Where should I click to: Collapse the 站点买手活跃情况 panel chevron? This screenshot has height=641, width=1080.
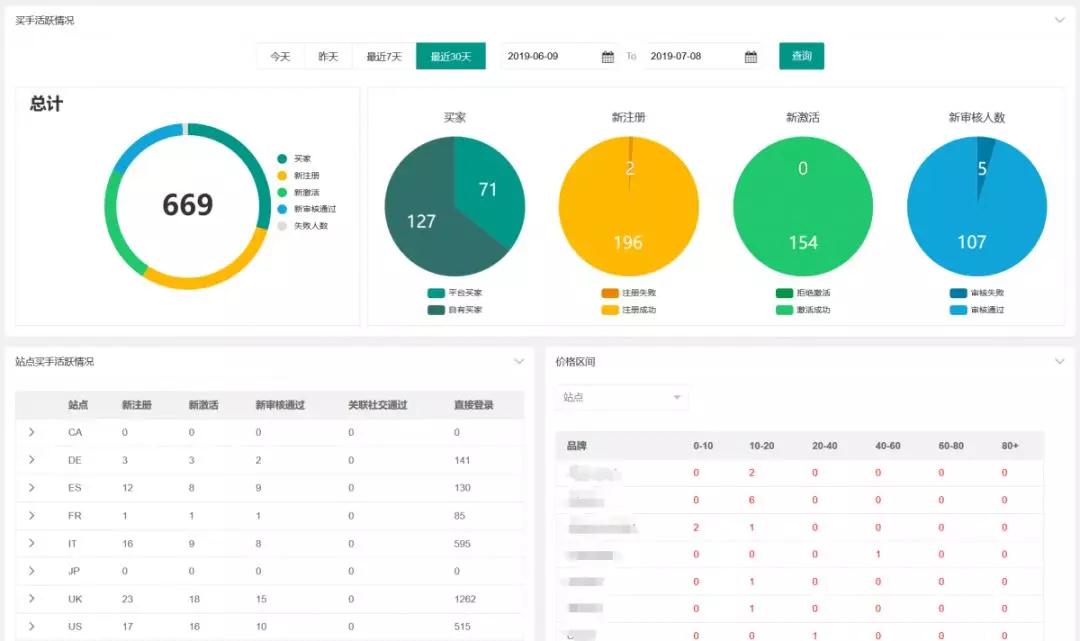[x=519, y=361]
